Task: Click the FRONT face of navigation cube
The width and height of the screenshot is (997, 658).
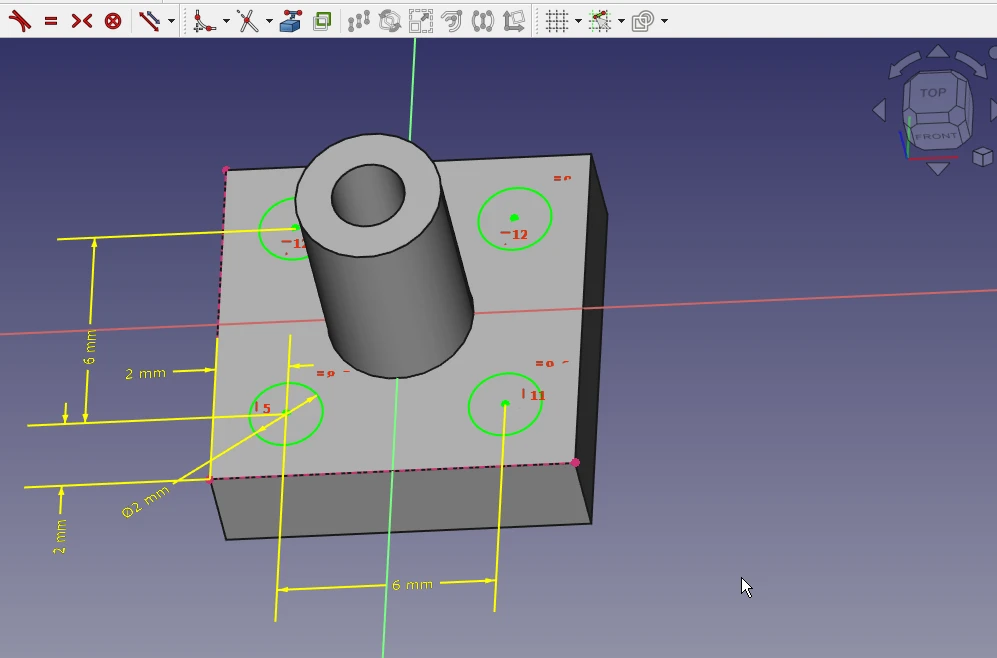Action: 935,135
